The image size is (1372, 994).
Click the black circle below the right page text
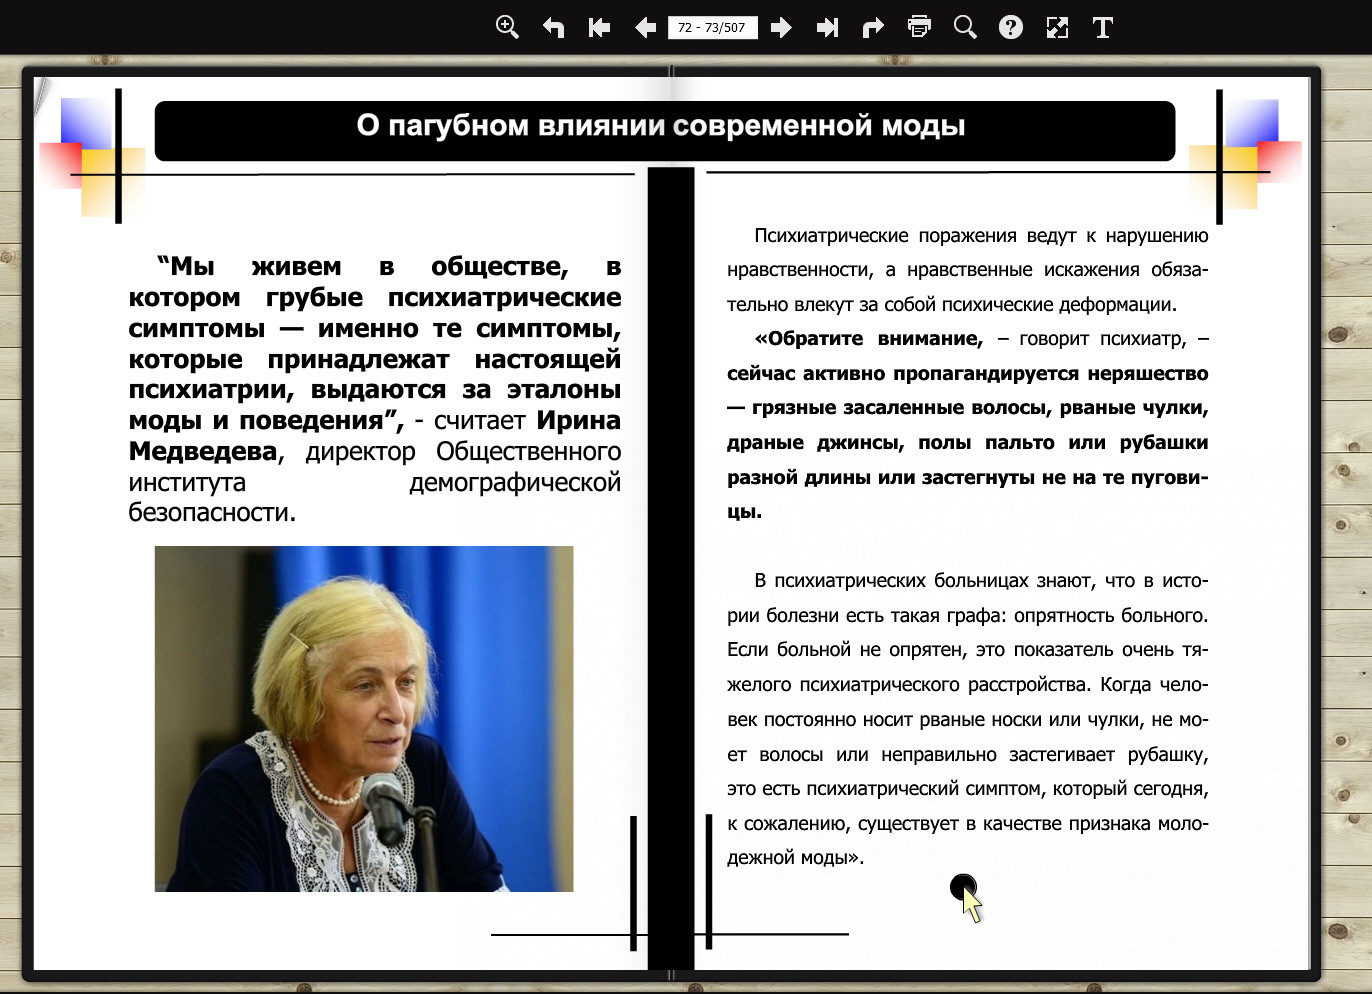point(962,886)
